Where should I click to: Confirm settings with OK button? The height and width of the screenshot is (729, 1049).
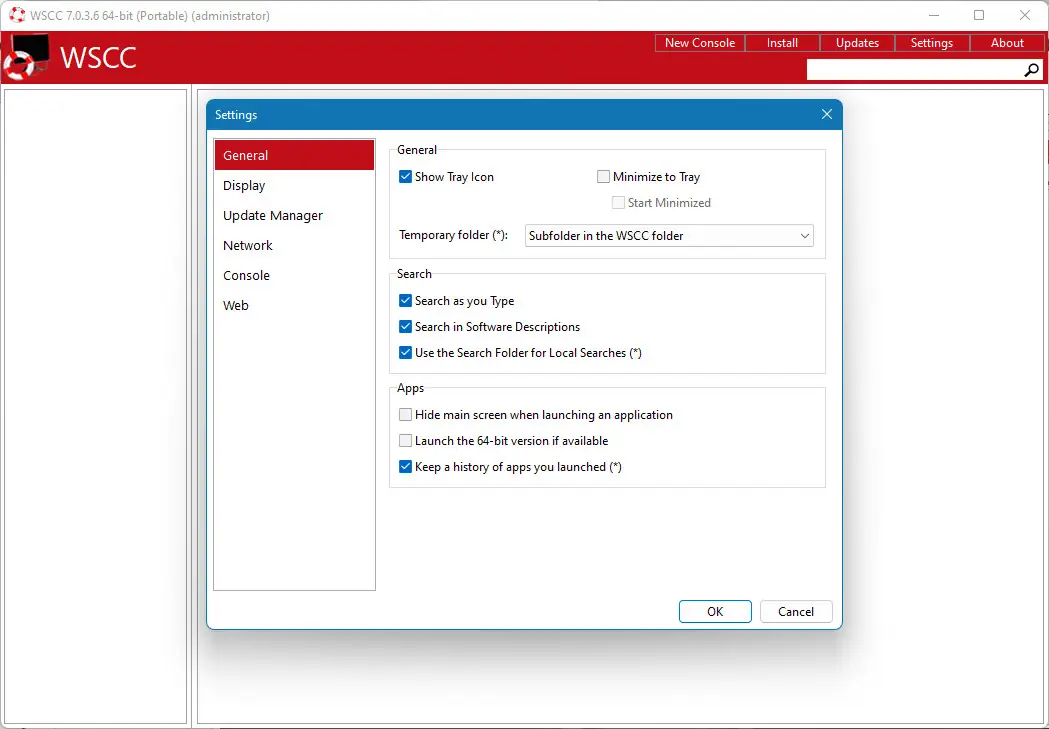pos(715,611)
